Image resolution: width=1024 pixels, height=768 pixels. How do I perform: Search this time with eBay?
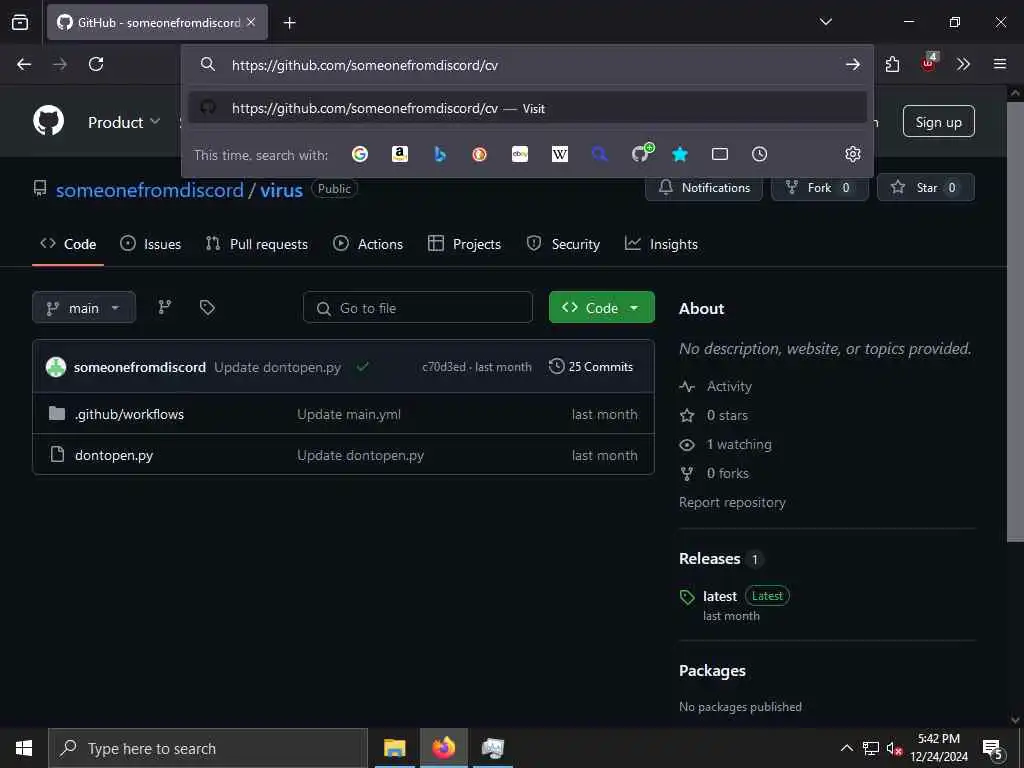click(520, 154)
